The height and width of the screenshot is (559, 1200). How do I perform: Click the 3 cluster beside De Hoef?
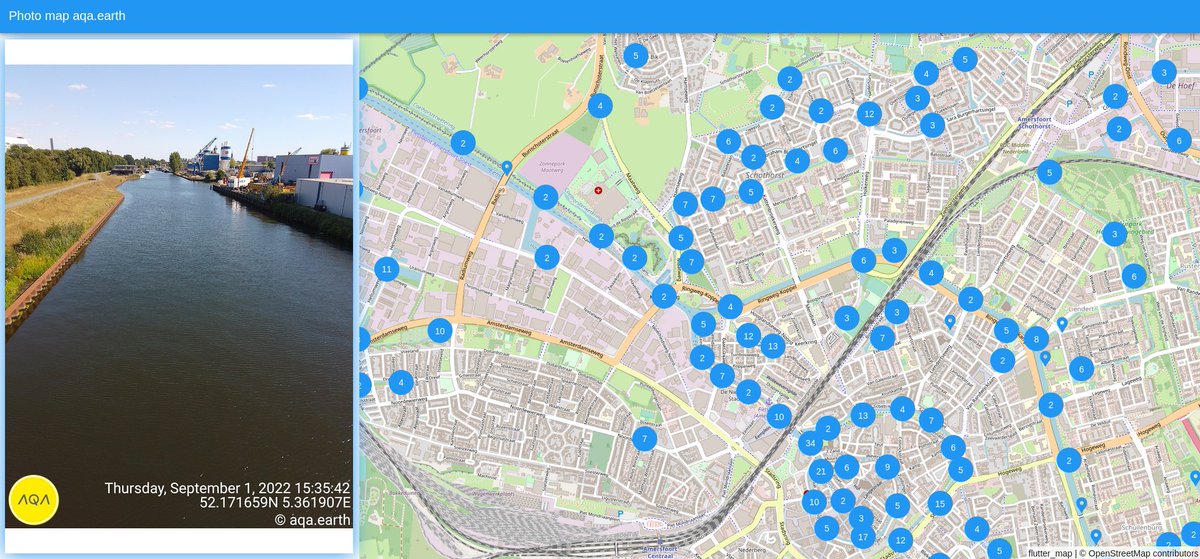1164,72
